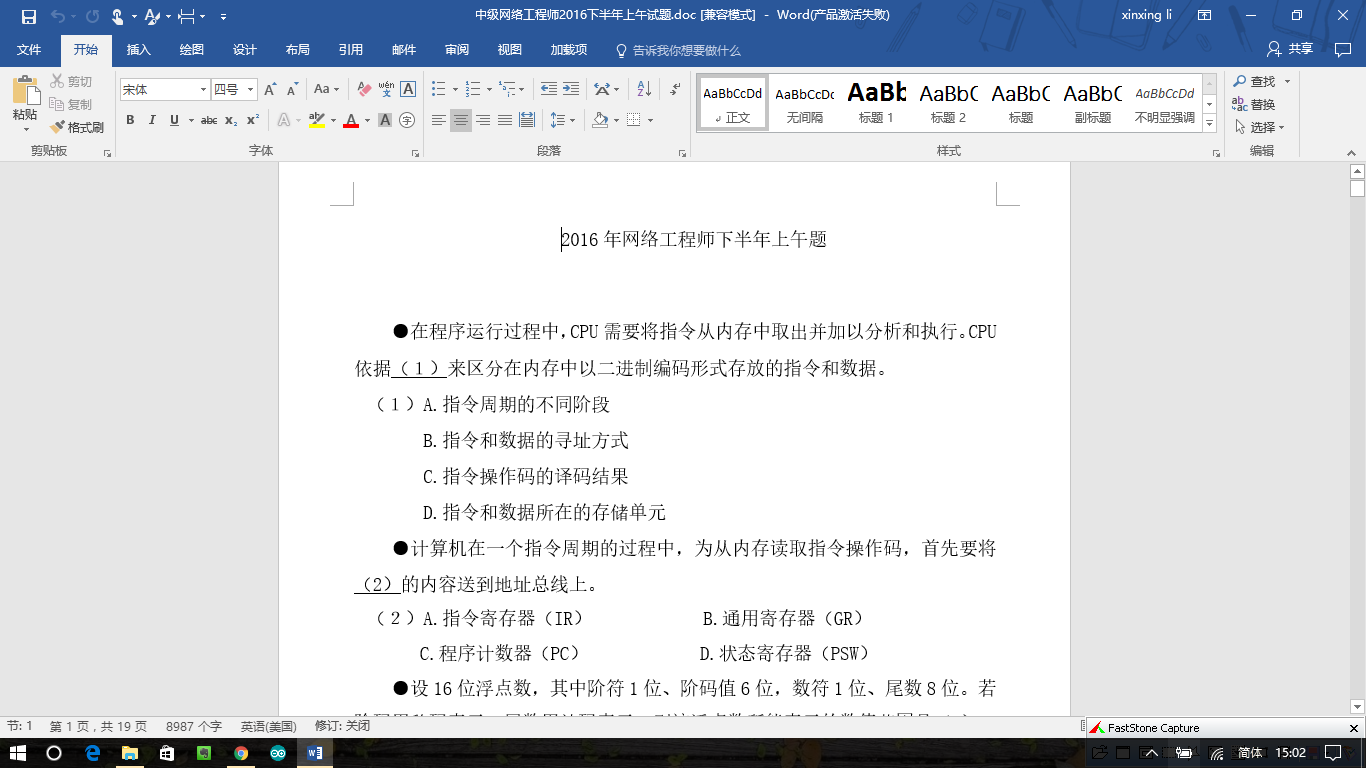Open Chrome from the taskbar

241,753
